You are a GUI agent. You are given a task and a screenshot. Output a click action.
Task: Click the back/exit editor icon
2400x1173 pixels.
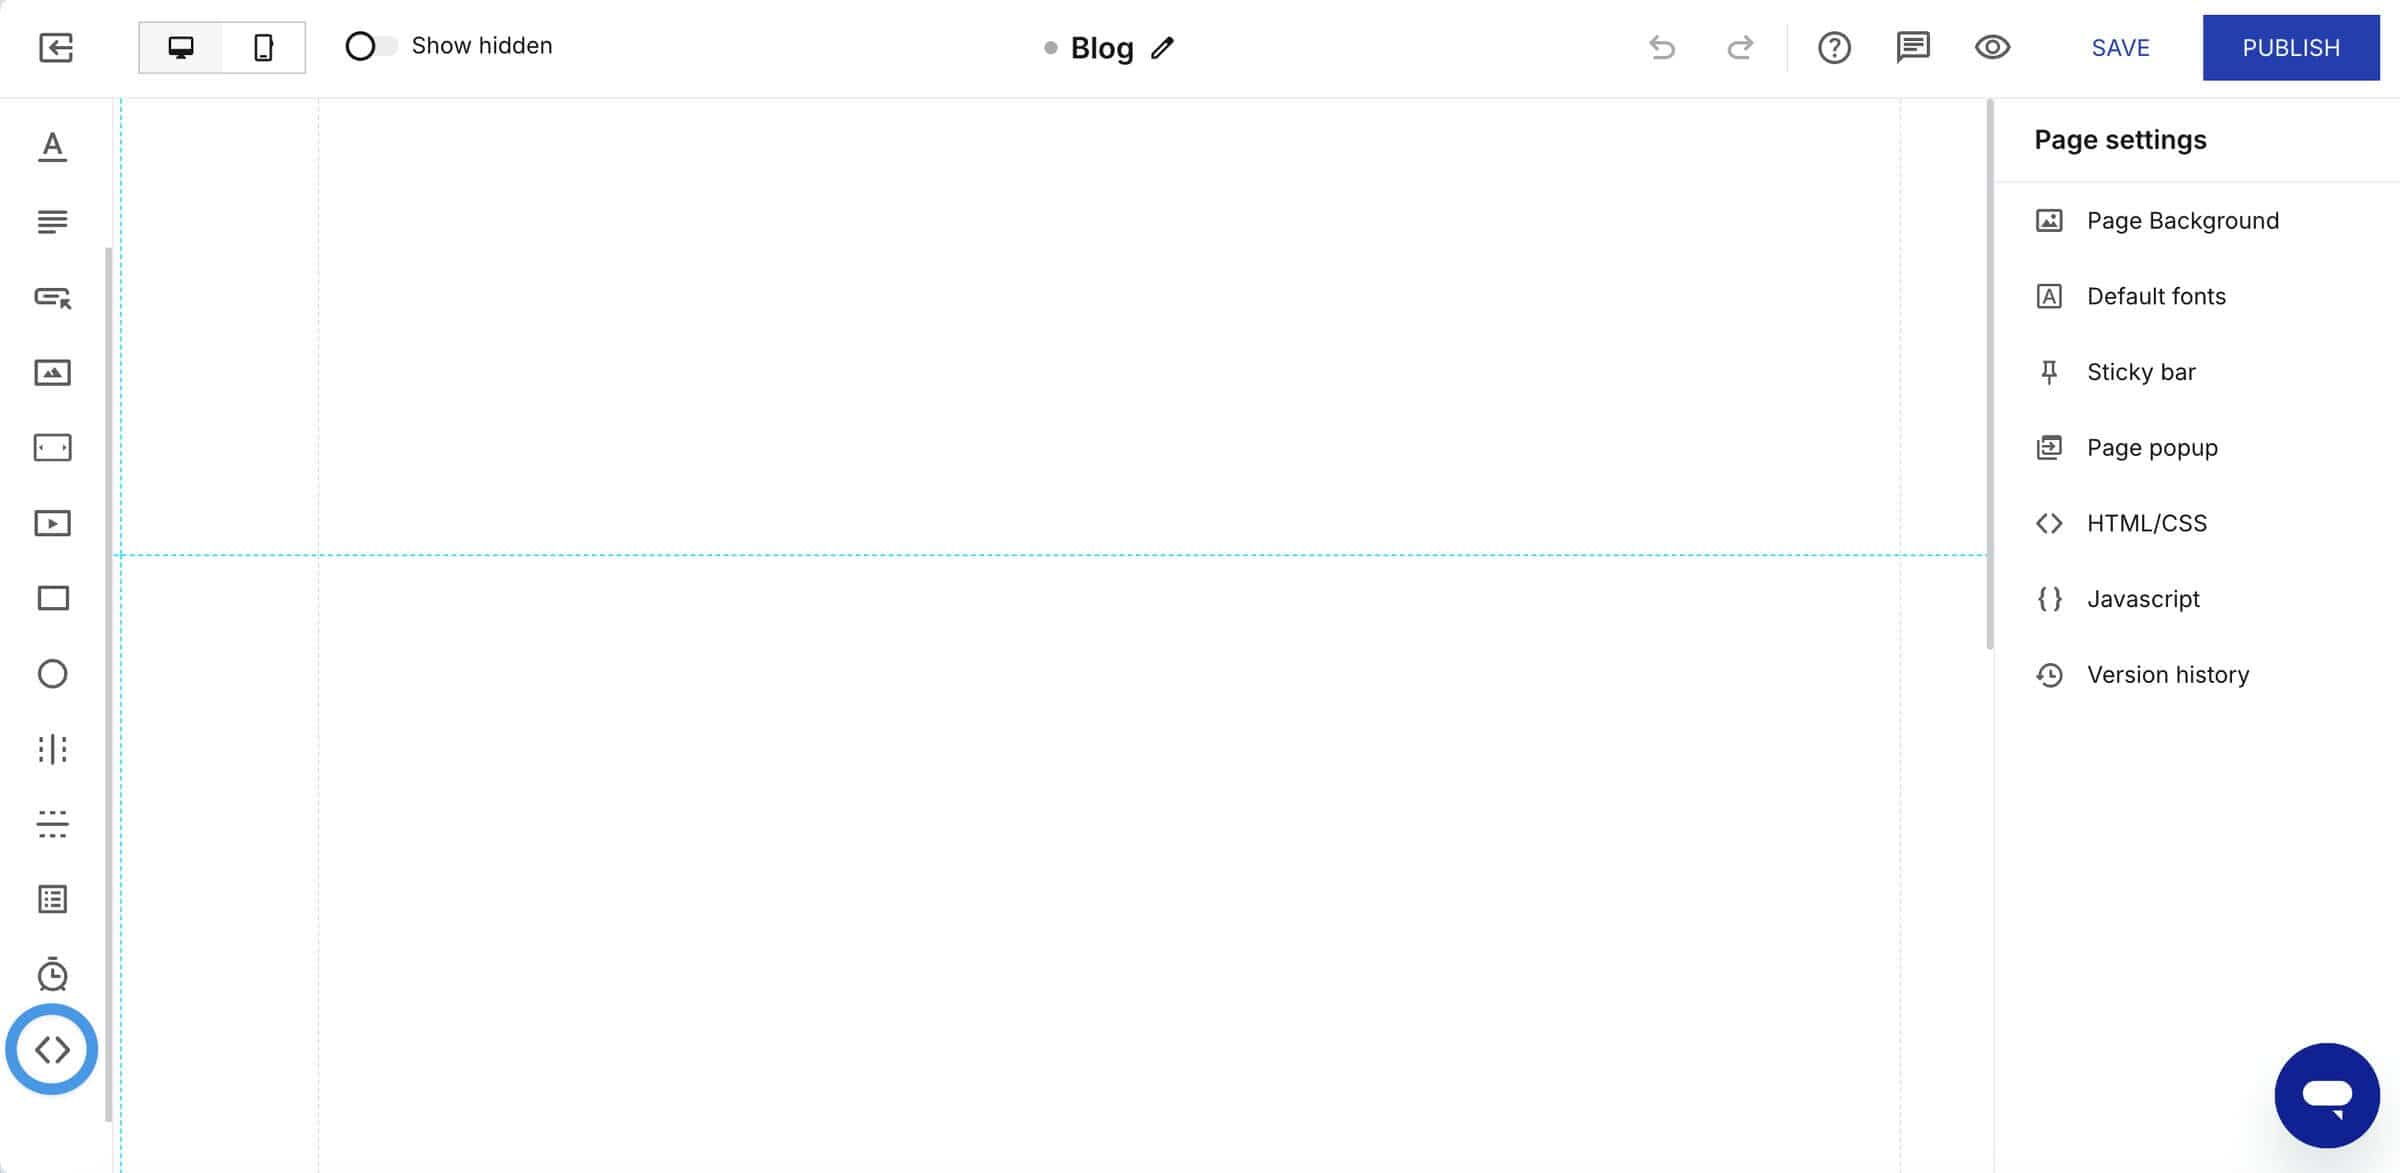pyautogui.click(x=56, y=47)
